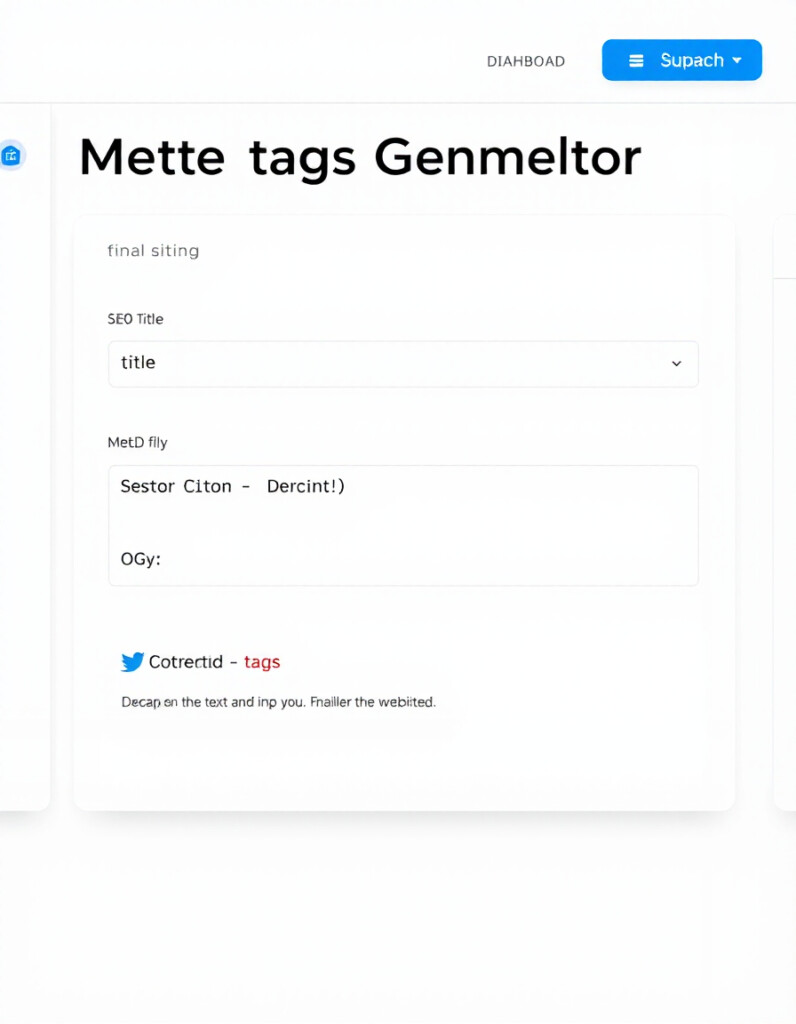Viewport: 796px width, 1024px height.
Task: Switch to the Mette tags Genmeltor page header
Action: point(361,156)
